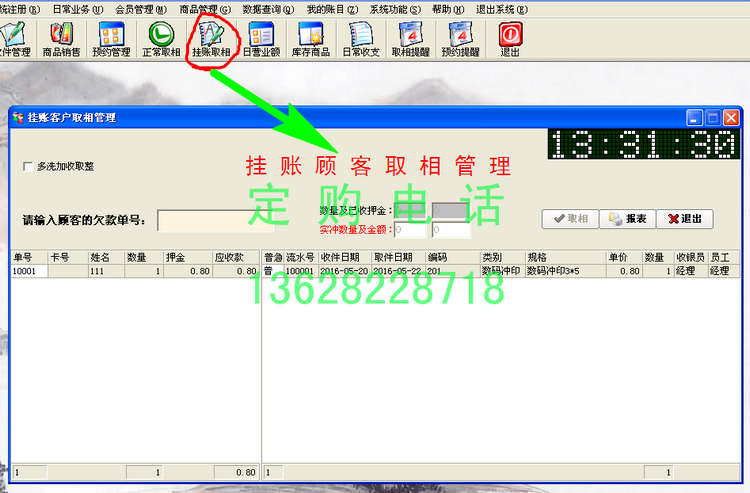Viewport: 750px width, 493px height.
Task: Click the 编码 column header
Action: click(x=452, y=257)
